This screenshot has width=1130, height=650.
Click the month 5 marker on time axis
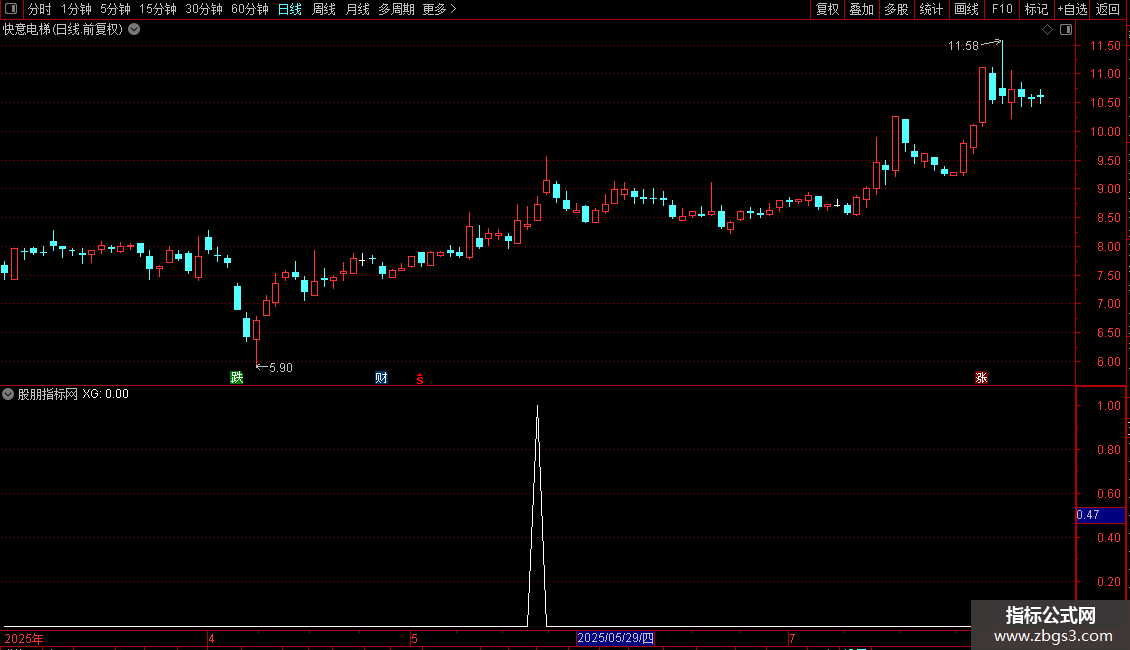(x=414, y=638)
